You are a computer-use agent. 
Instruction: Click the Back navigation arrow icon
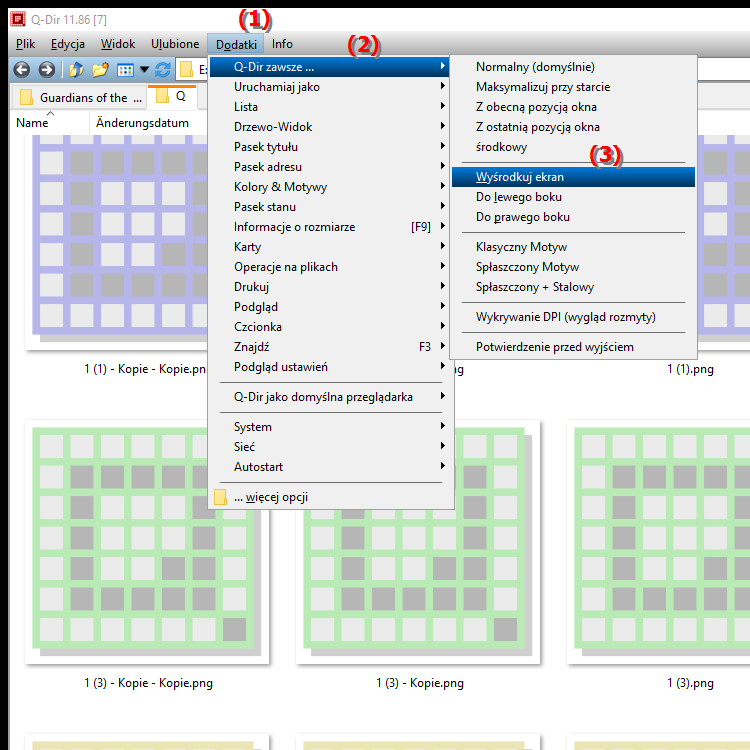click(x=22, y=70)
